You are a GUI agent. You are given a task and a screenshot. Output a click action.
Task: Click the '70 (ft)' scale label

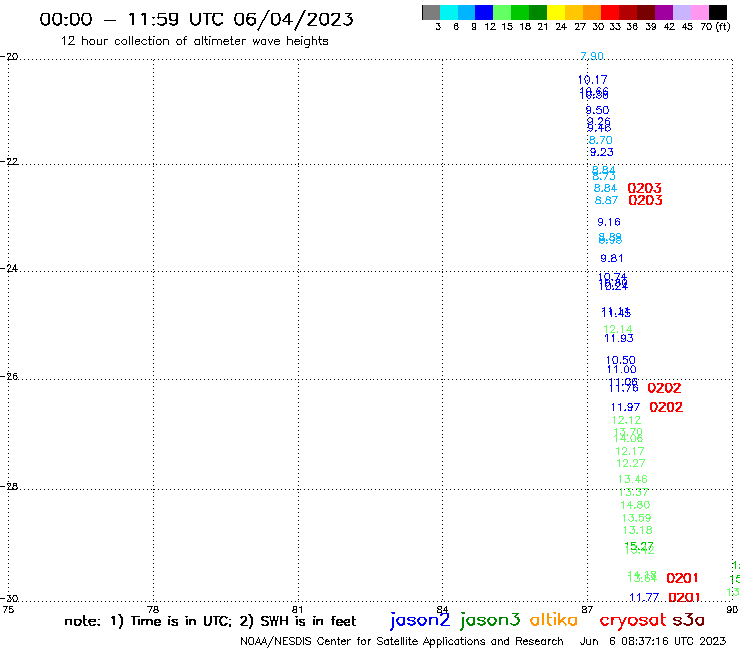pyautogui.click(x=715, y=27)
